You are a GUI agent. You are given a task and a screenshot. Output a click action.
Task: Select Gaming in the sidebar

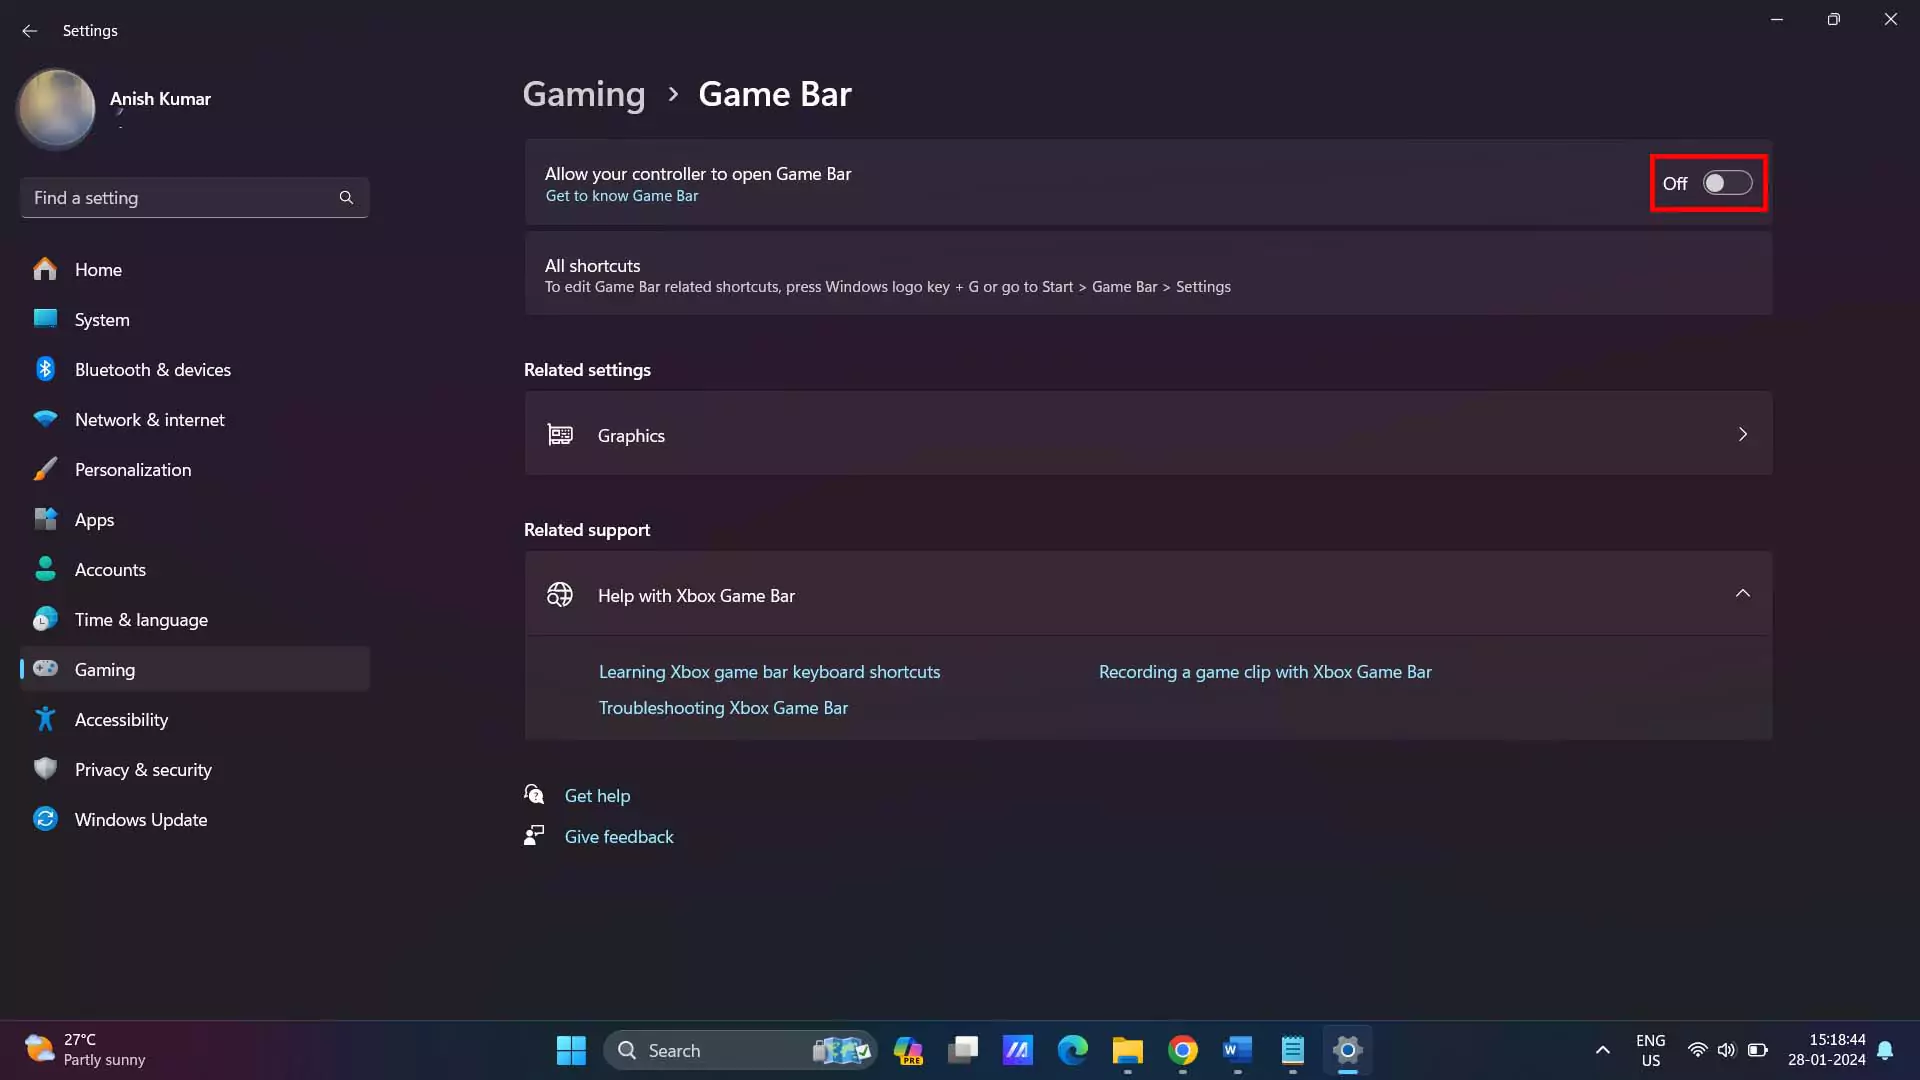pos(195,670)
